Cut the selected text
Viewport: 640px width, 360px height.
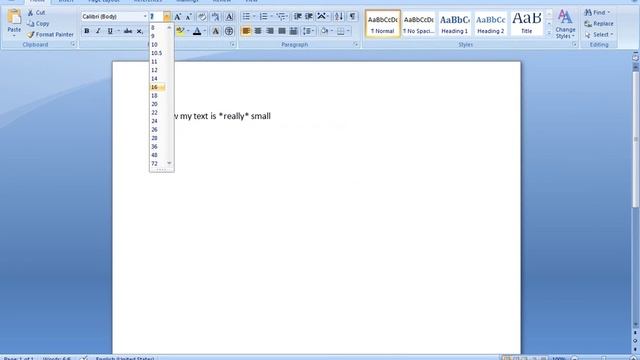click(36, 13)
